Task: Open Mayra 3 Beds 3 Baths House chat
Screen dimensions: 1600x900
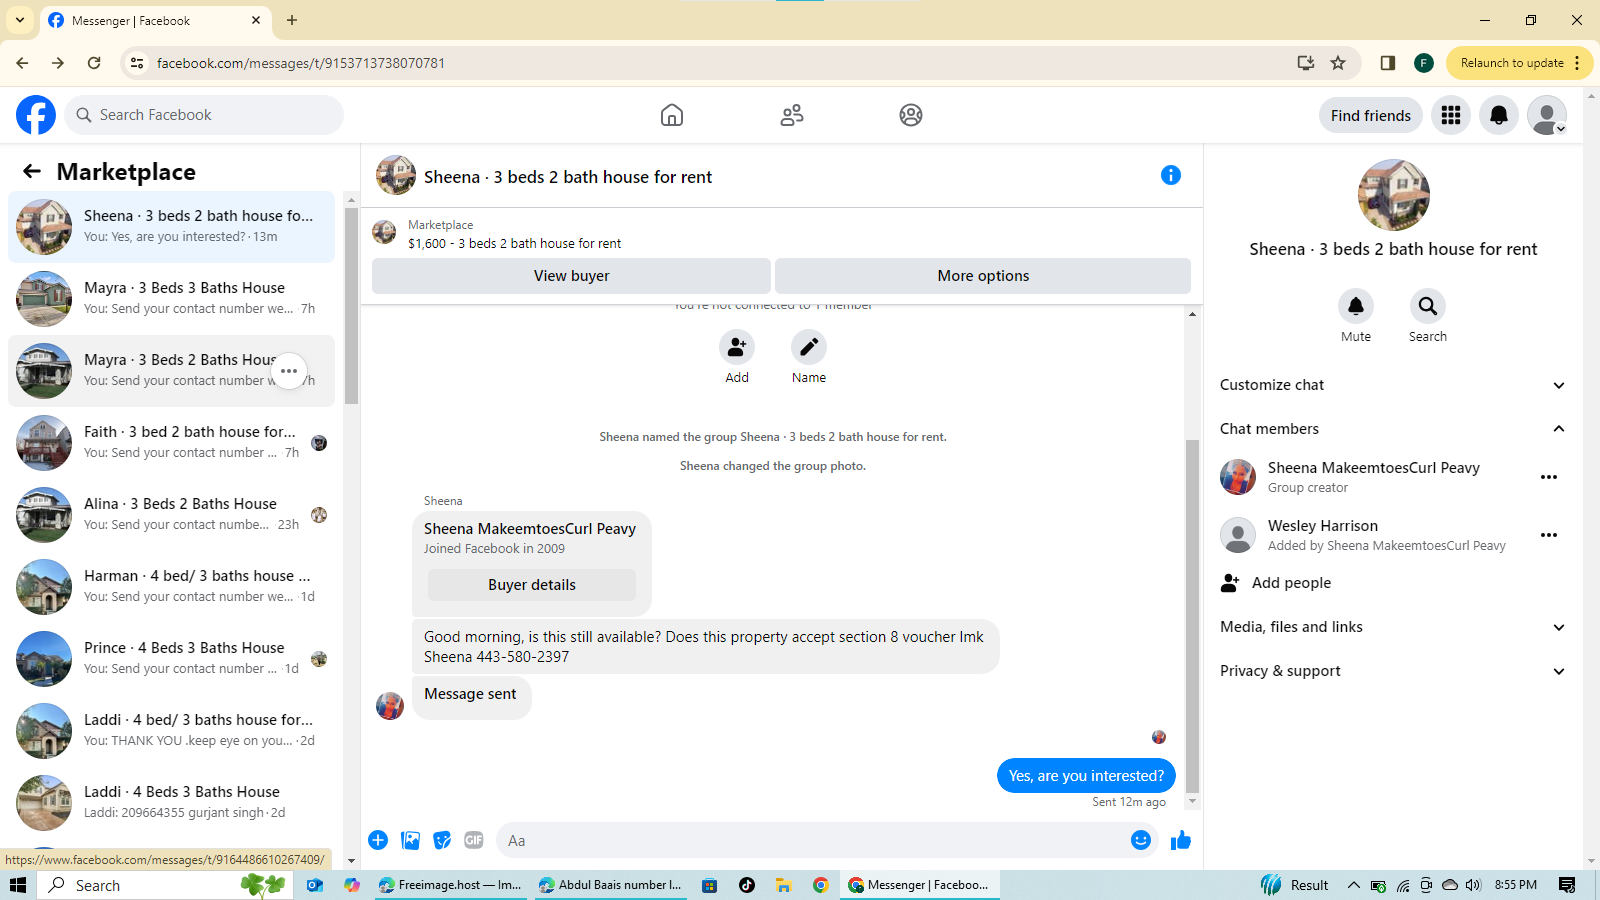Action: click(x=172, y=299)
